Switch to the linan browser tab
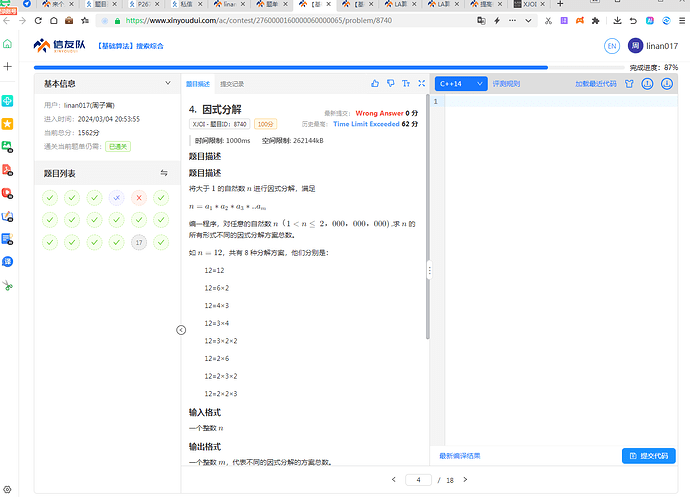Image resolution: width=690 pixels, height=497 pixels. (x=229, y=4)
